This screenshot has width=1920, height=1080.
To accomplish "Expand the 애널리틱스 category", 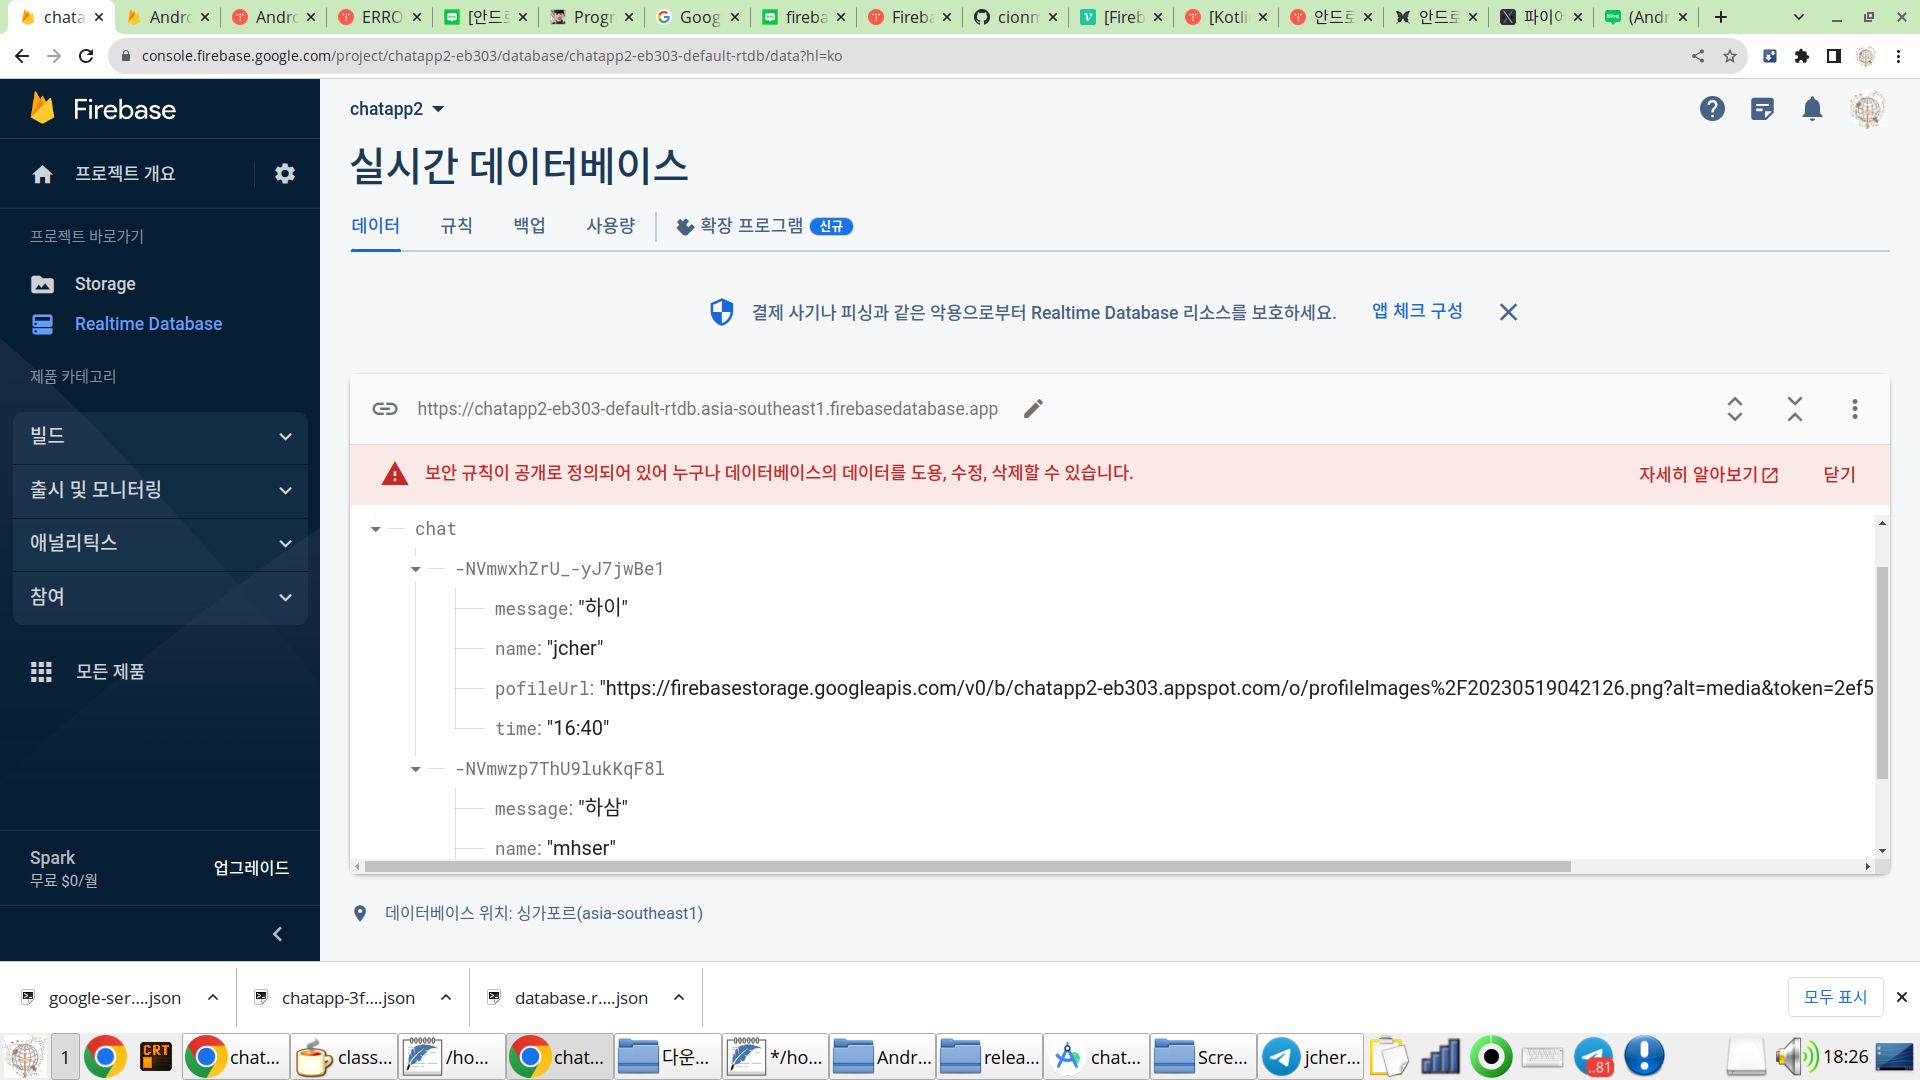I will pyautogui.click(x=160, y=543).
